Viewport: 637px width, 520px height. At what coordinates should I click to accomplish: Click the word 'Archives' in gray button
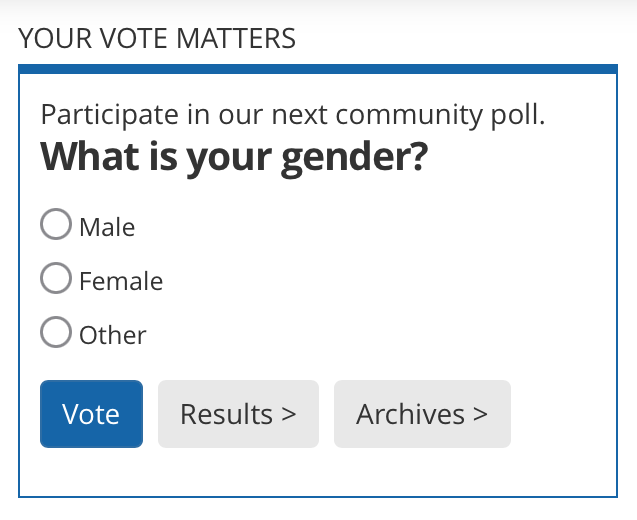[x=411, y=414]
